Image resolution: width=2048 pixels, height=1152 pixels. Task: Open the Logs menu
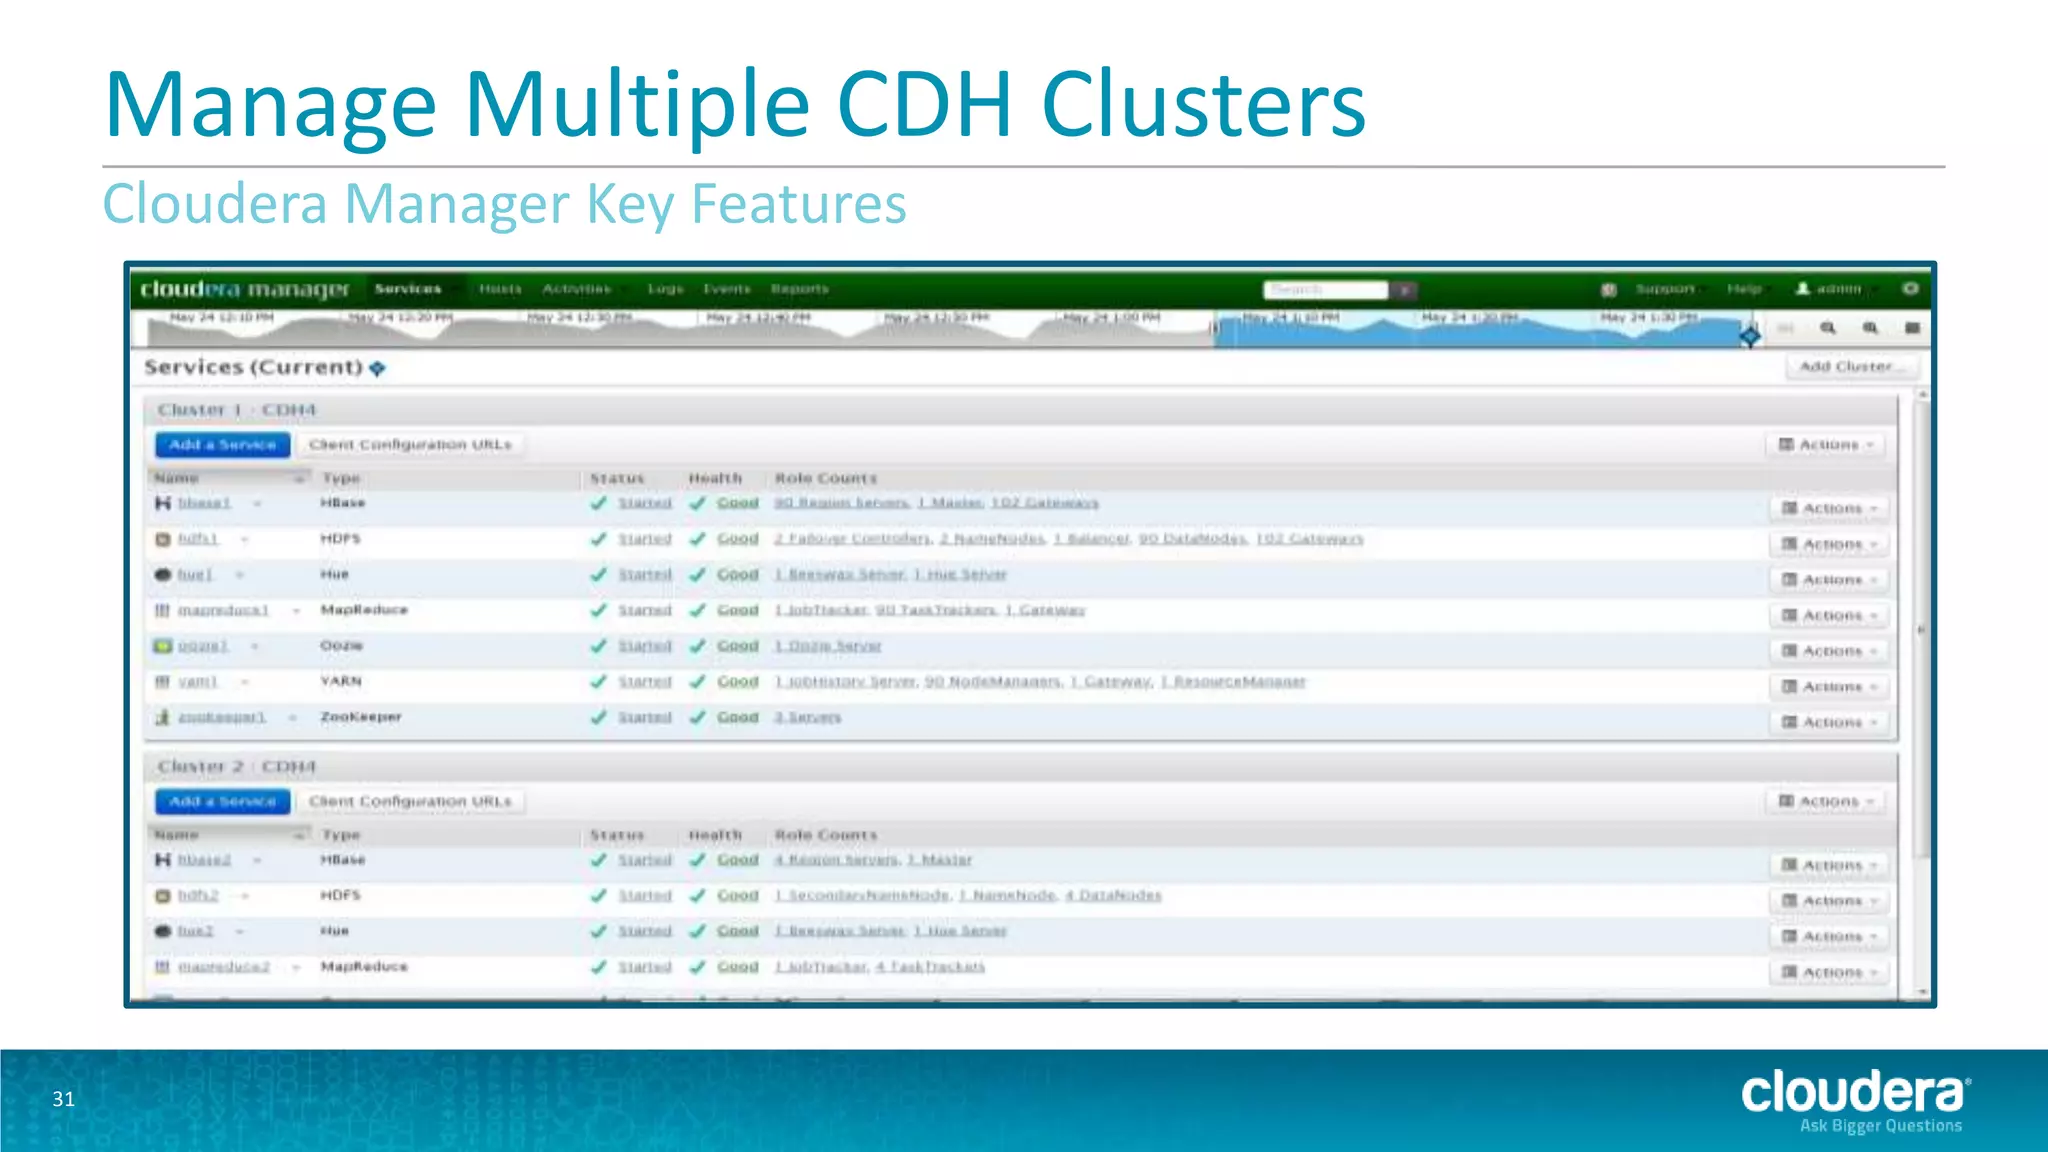pyautogui.click(x=665, y=289)
